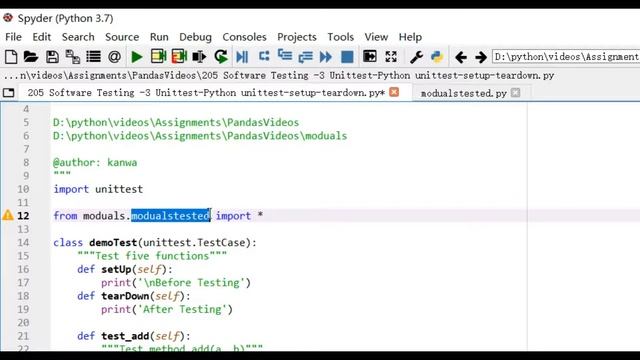The width and height of the screenshot is (640, 360).
Task: Click the '\nBefore Testing' string
Action: 191,282
